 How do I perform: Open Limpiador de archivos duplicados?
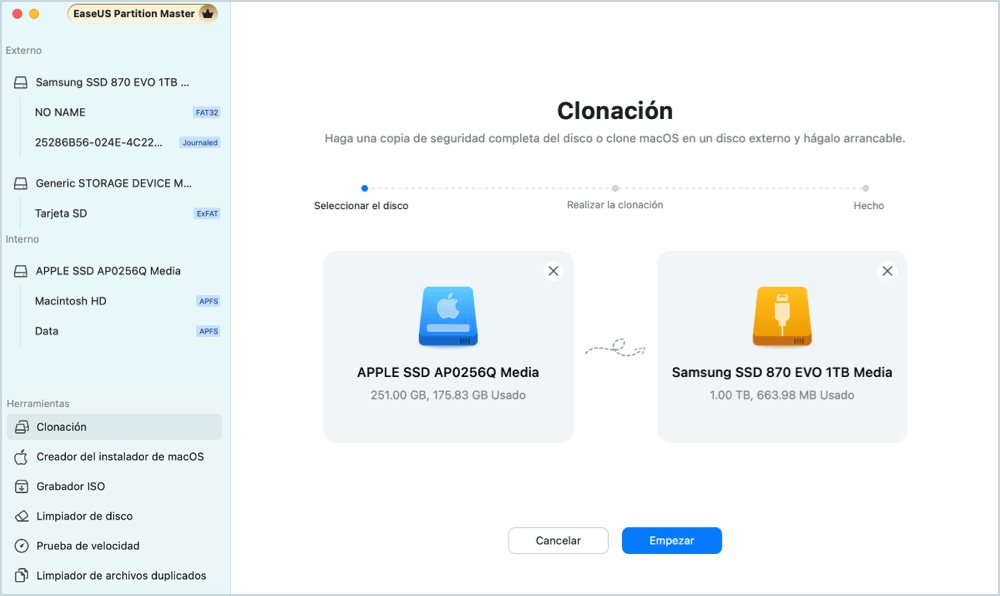point(114,576)
